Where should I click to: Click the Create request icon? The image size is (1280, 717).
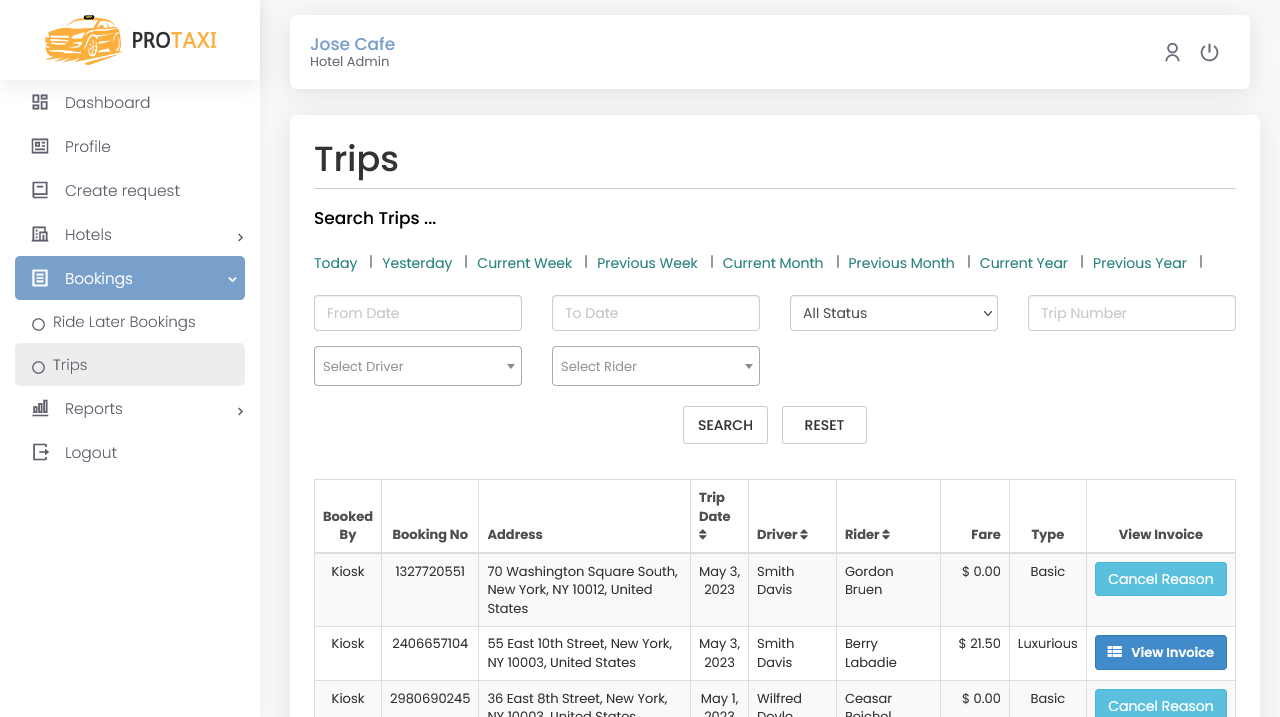point(40,190)
